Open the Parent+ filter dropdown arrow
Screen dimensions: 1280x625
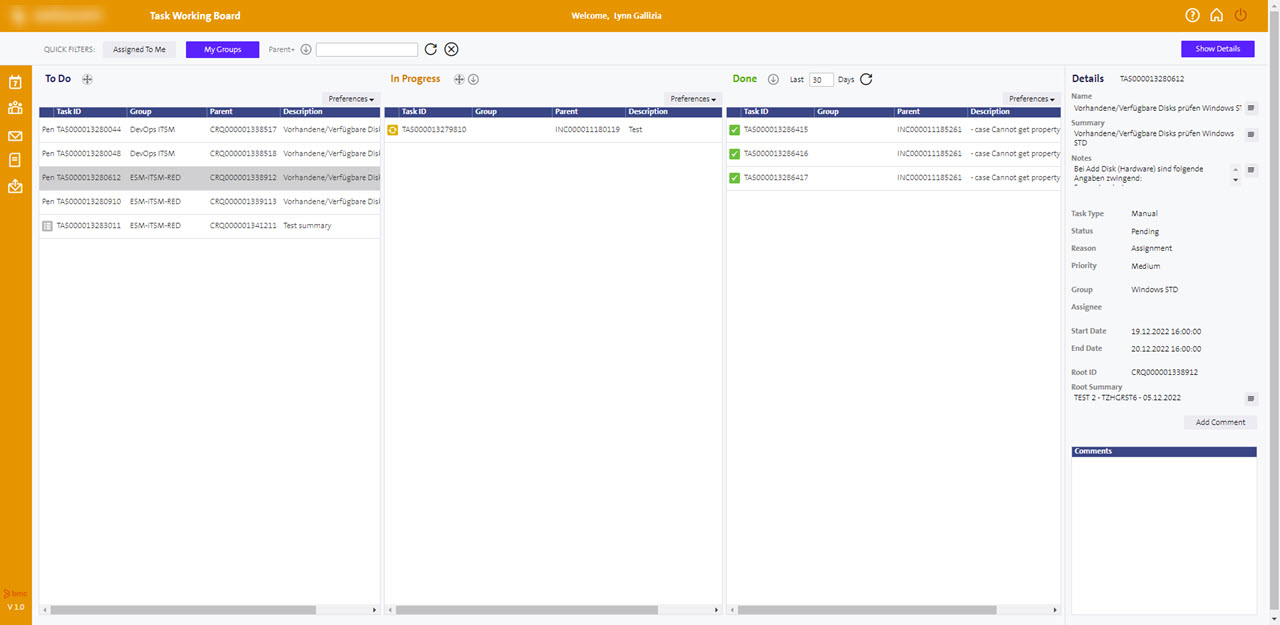(x=306, y=50)
